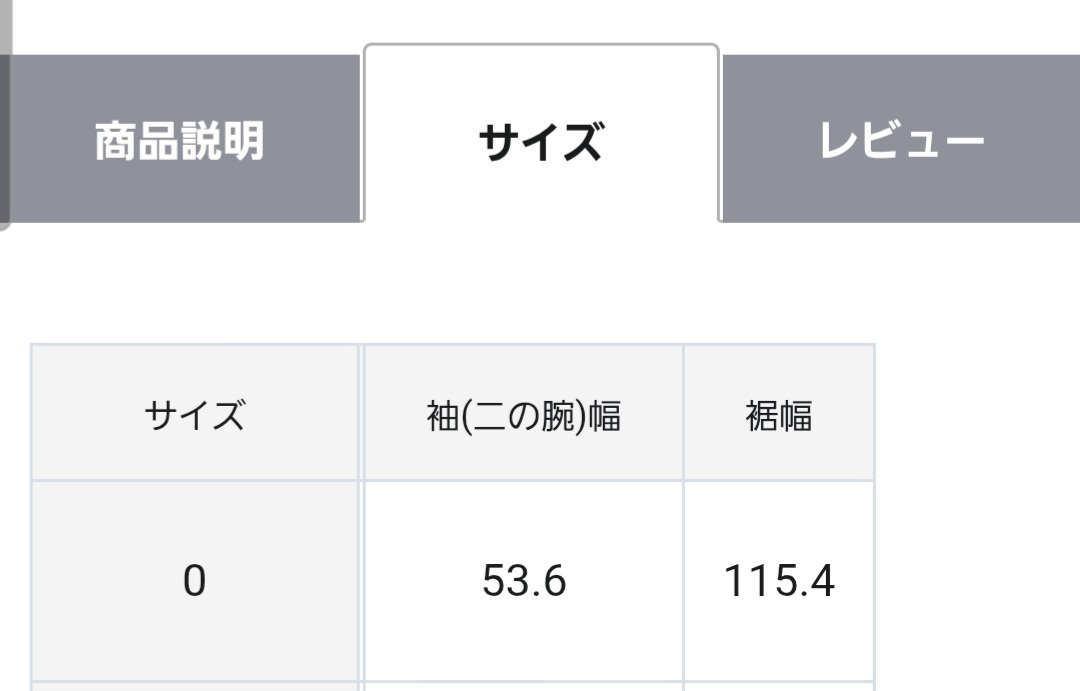The width and height of the screenshot is (1080, 691).
Task: Click the partially visible left edge panel
Action: tap(4, 140)
